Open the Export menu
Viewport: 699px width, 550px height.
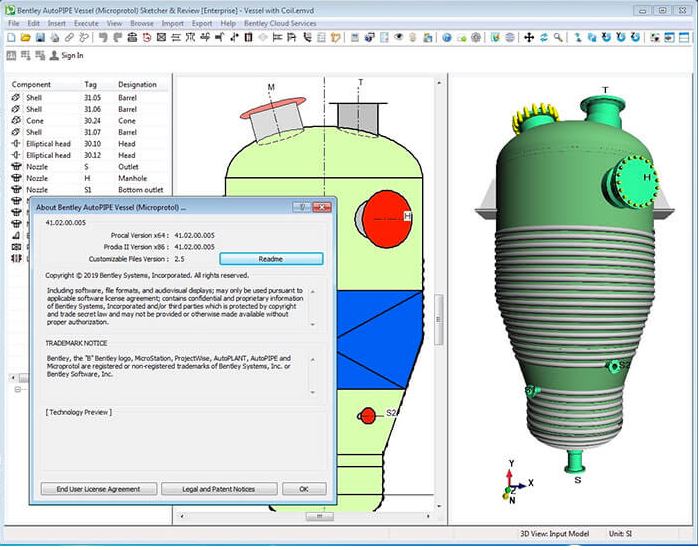[x=202, y=23]
